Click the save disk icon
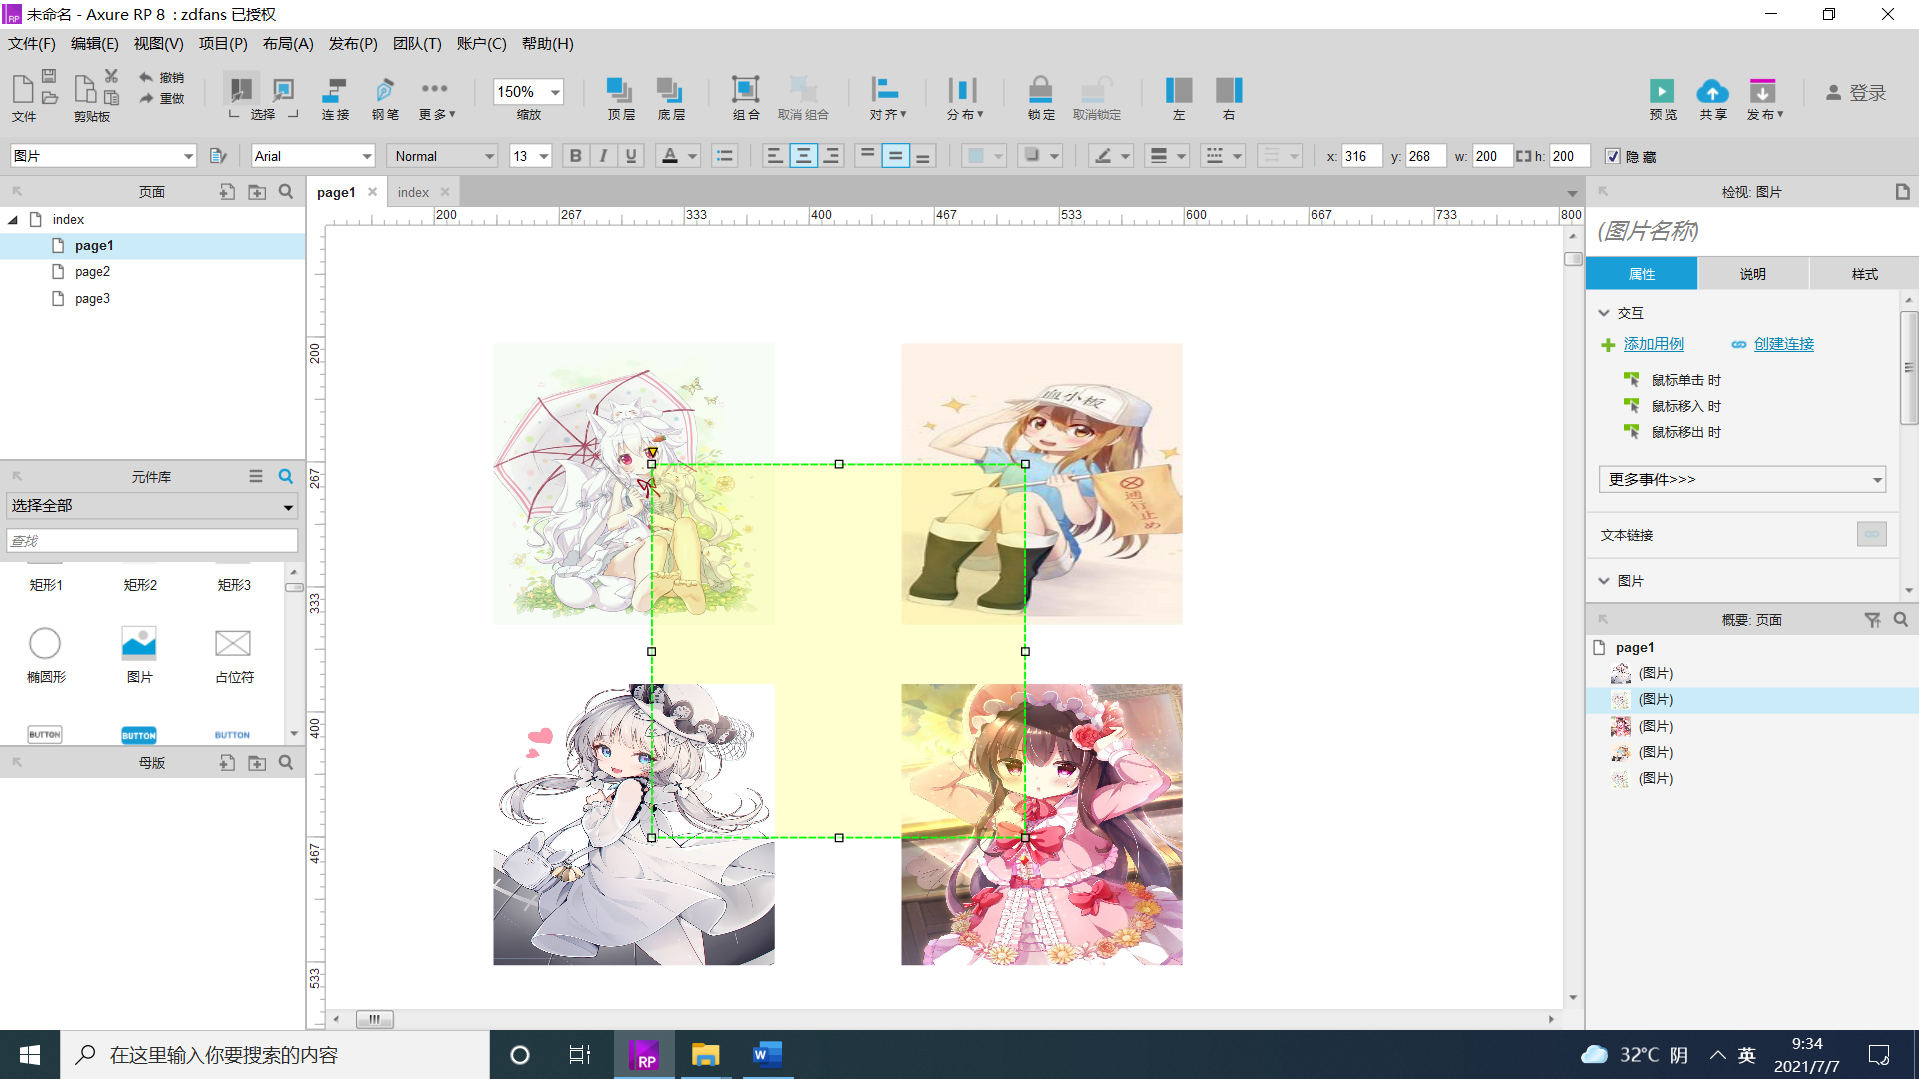 click(x=49, y=76)
